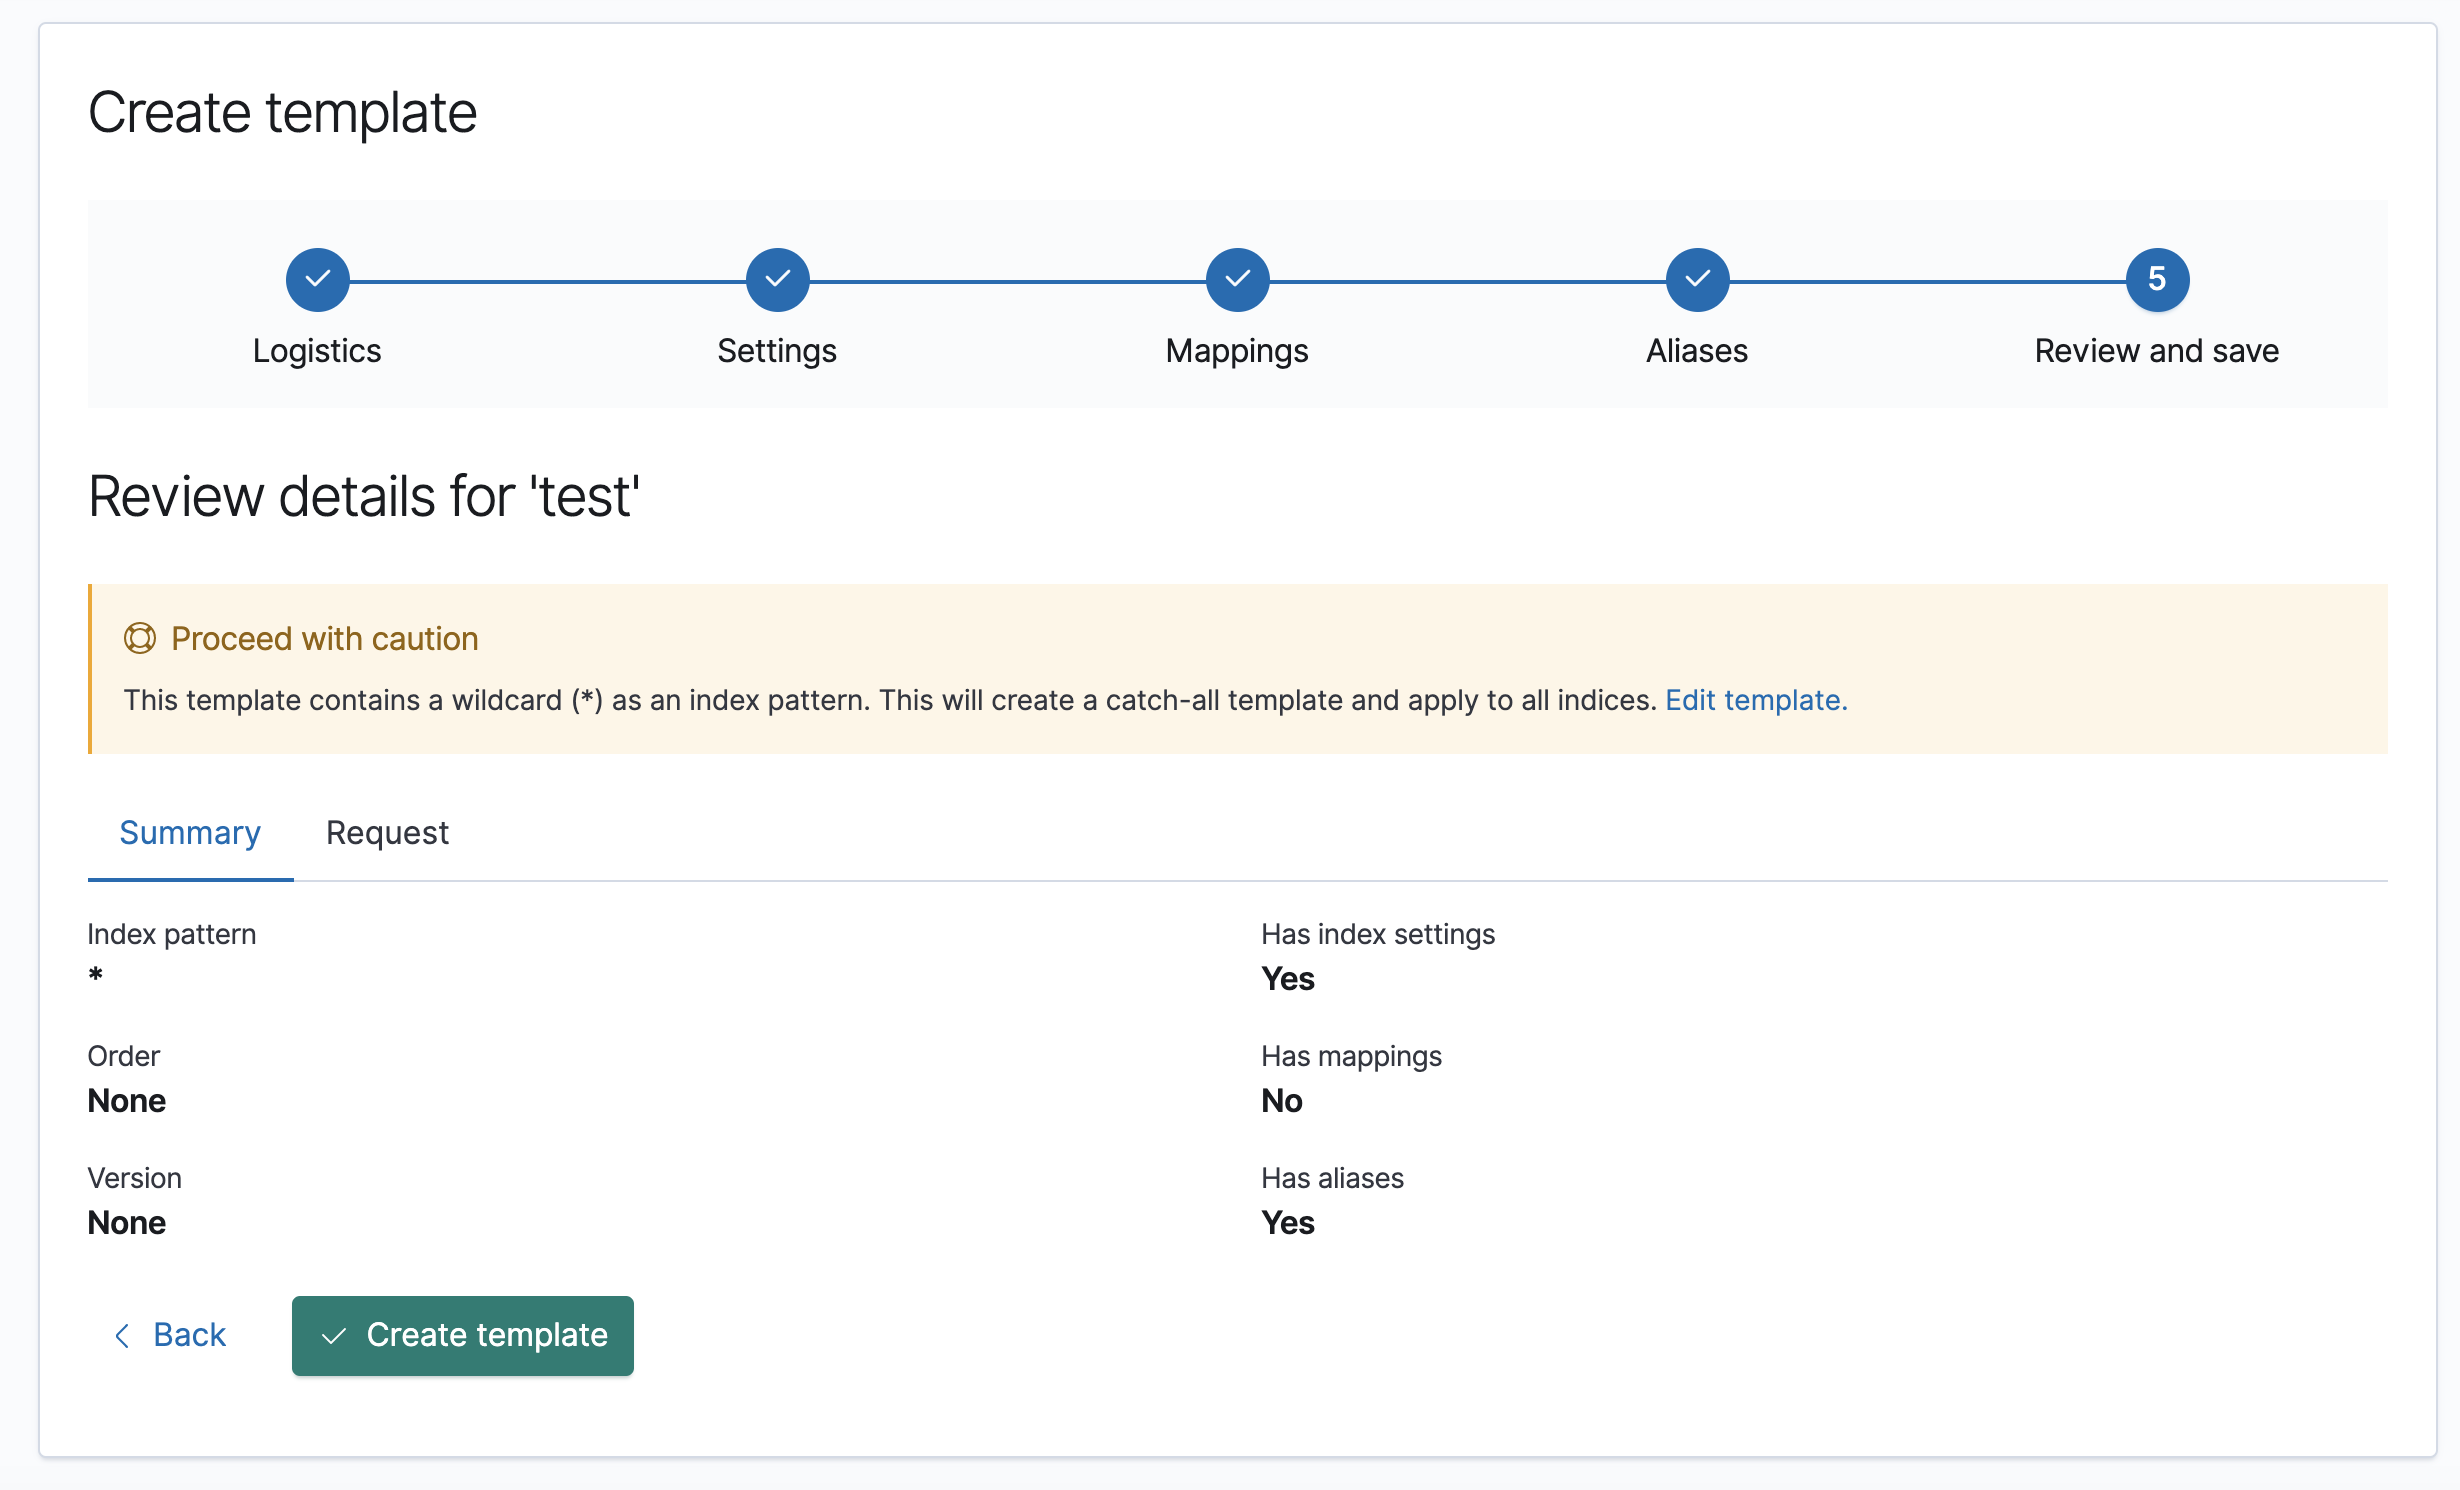Viewport: 2460px width, 1490px height.
Task: Click the Logistics step checkmark circle
Action: click(x=317, y=280)
